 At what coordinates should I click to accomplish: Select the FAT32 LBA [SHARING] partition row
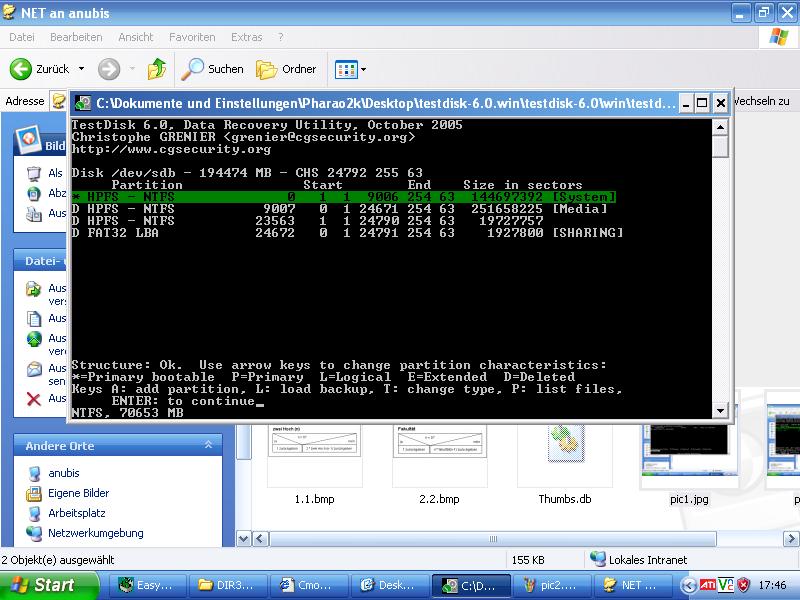pyautogui.click(x=347, y=233)
